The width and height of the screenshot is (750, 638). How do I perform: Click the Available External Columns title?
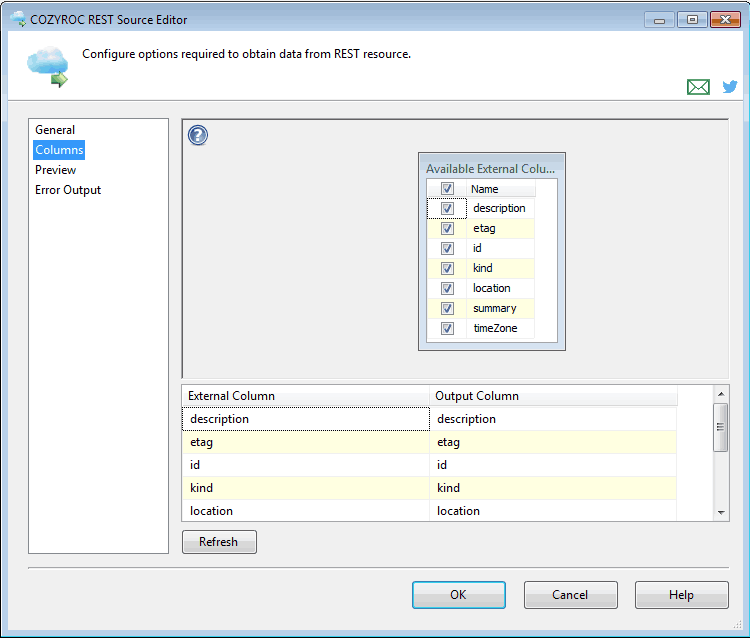[490, 169]
